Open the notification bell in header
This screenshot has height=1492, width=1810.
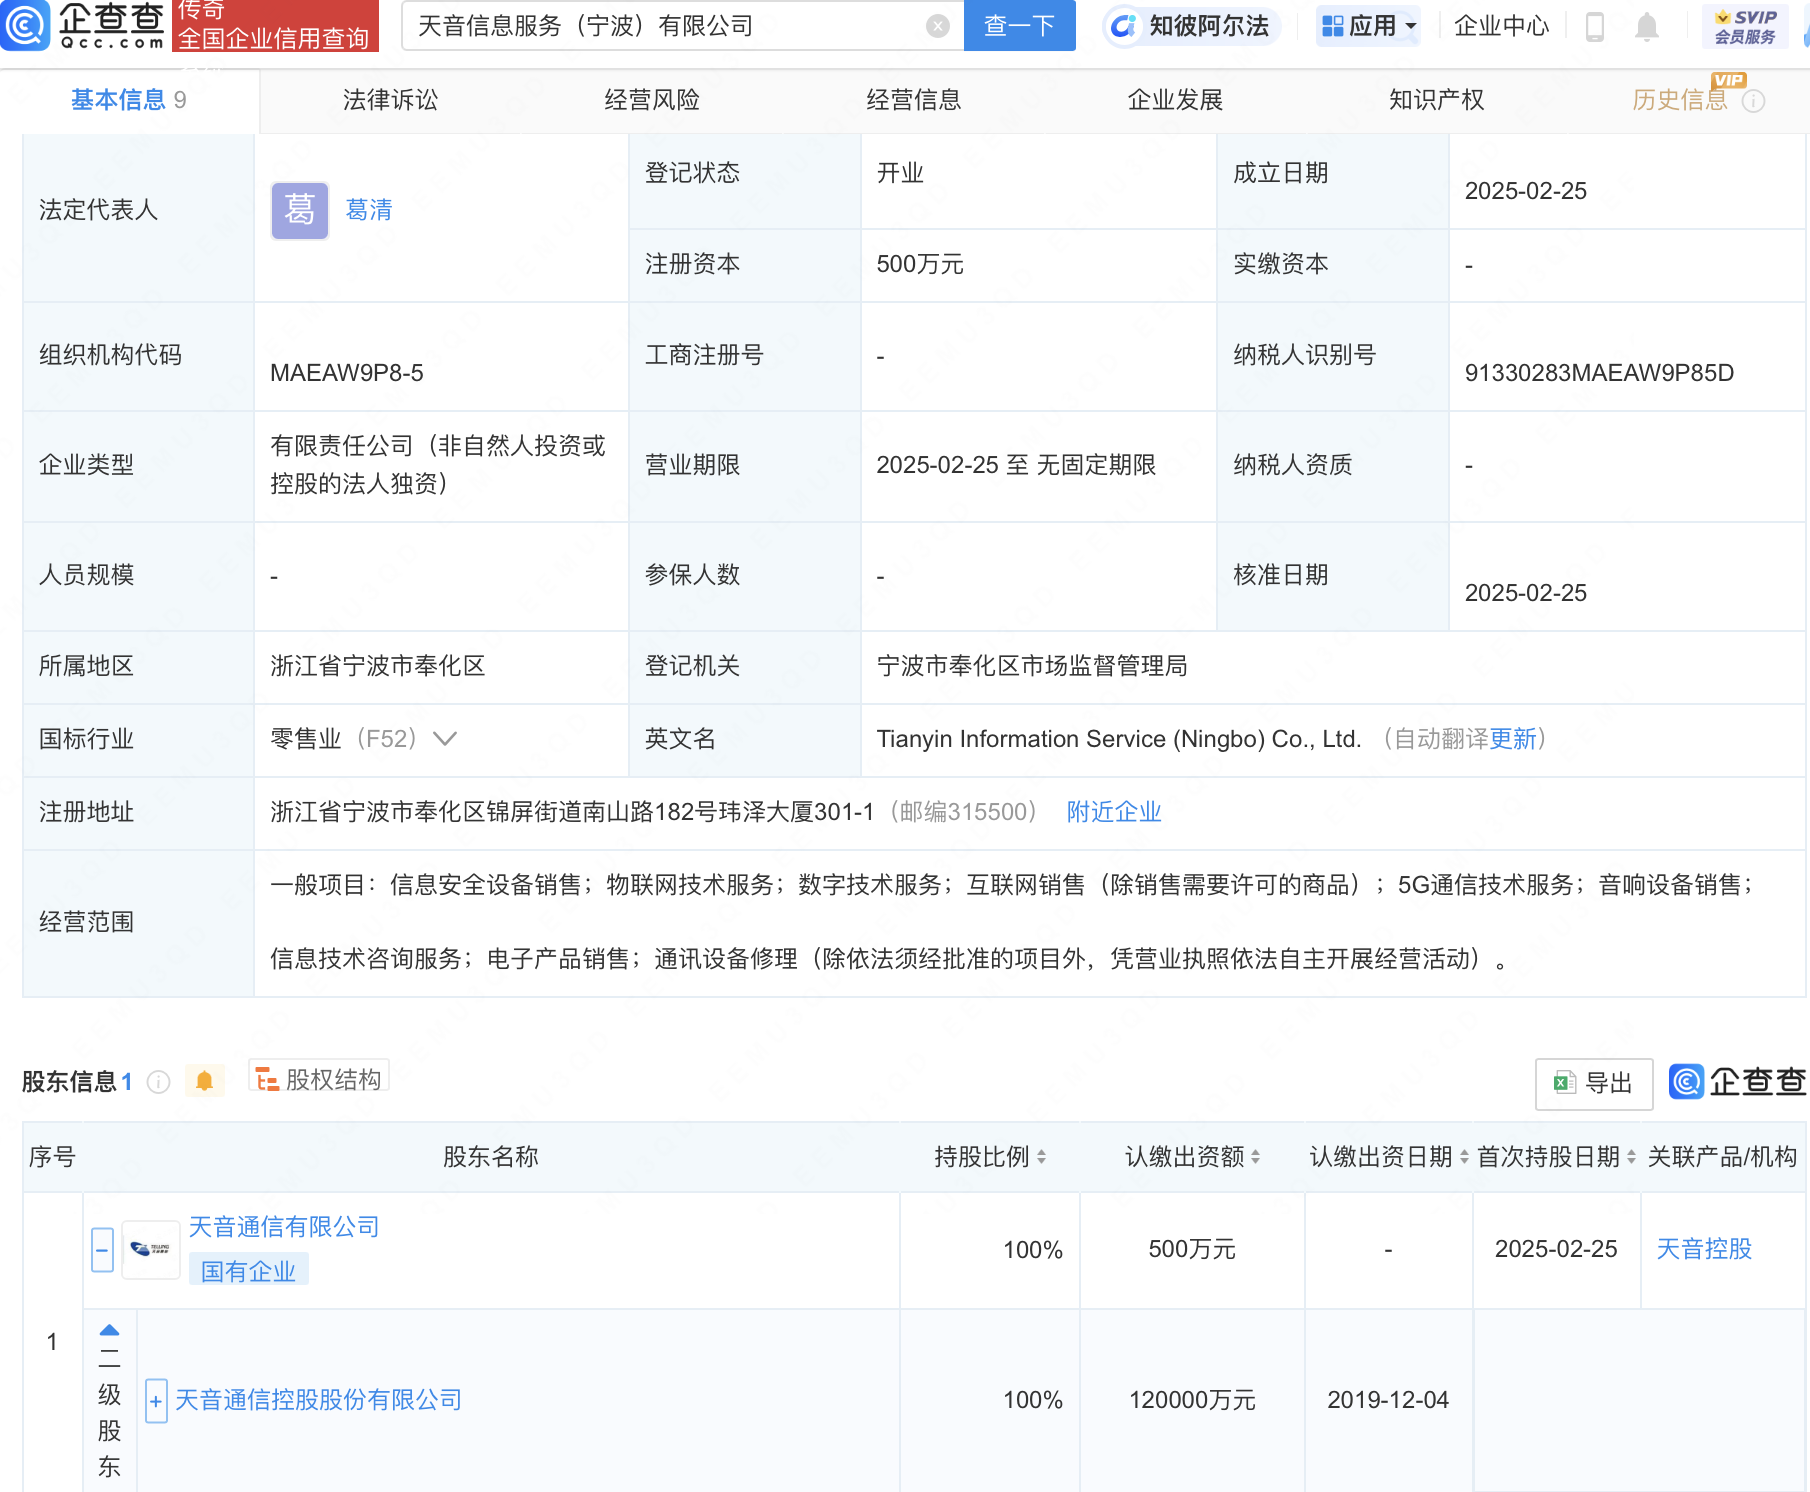coord(1646,27)
